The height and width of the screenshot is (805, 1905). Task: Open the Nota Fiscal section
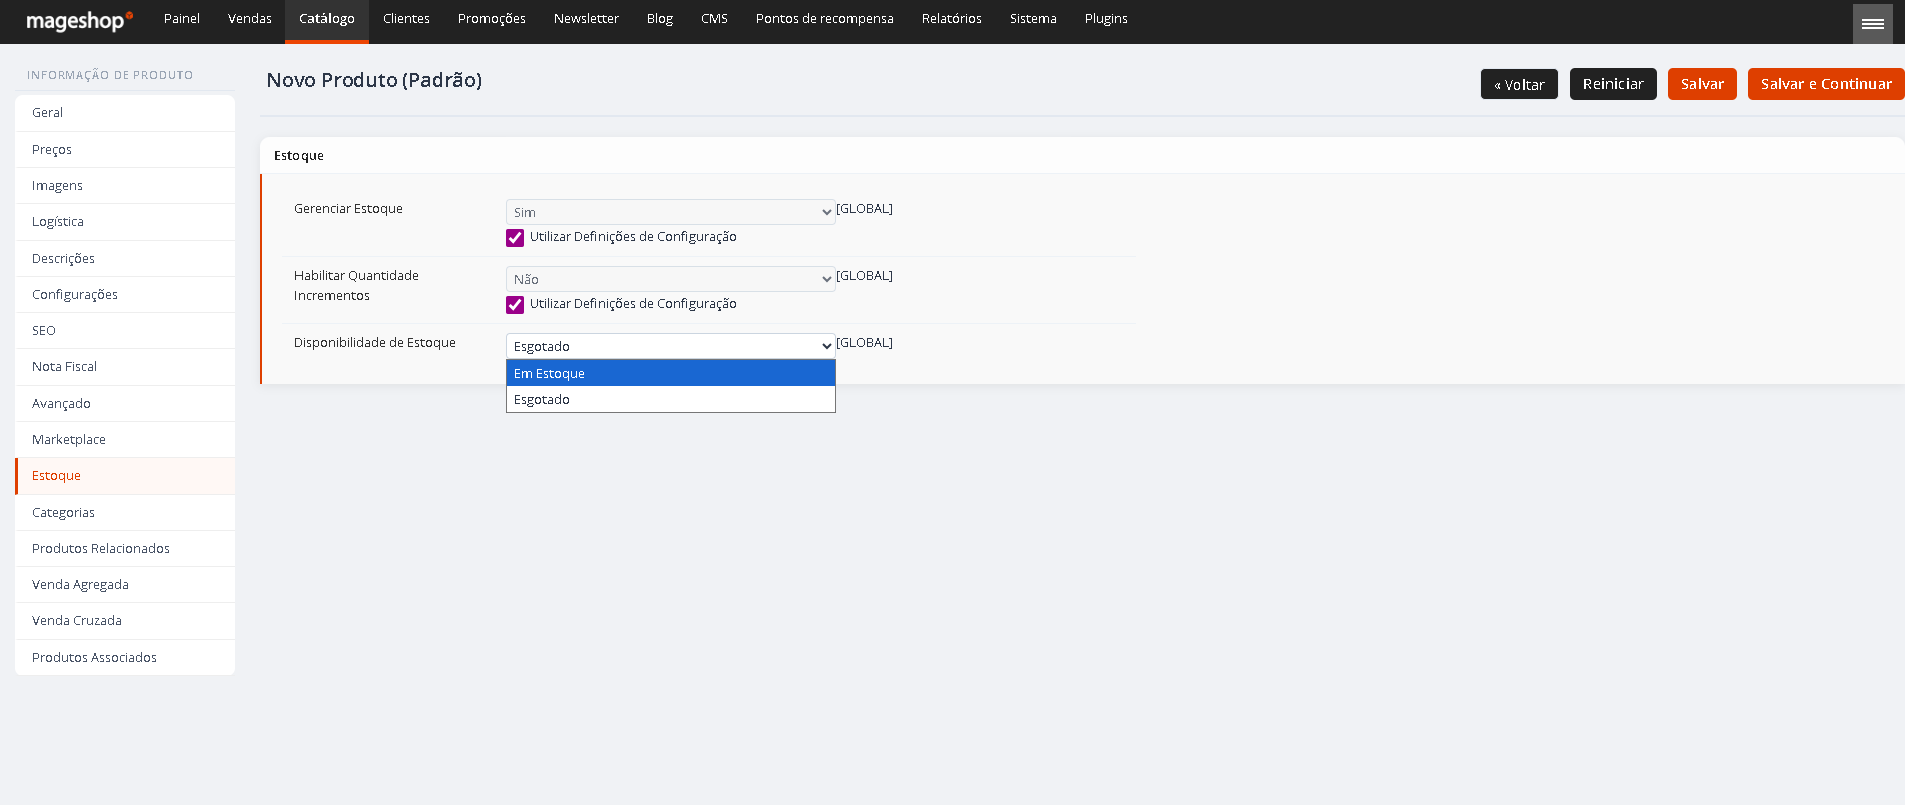point(125,367)
